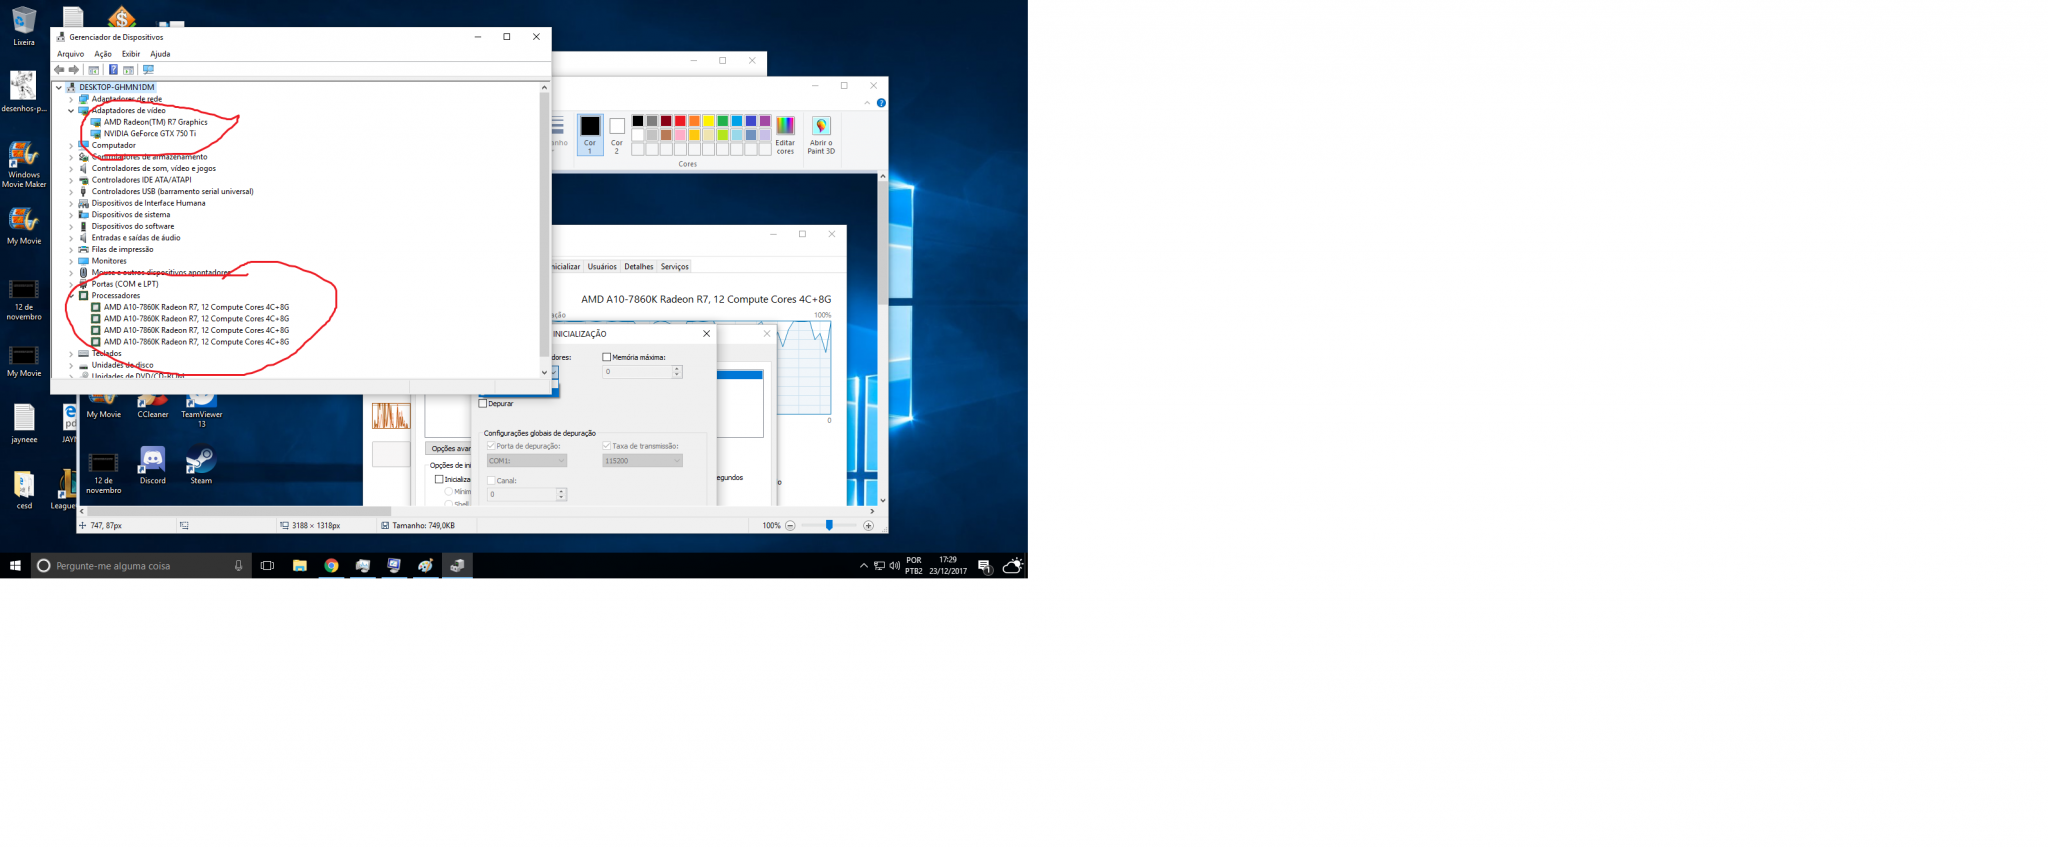Click the volume icon in system tray

(x=894, y=566)
